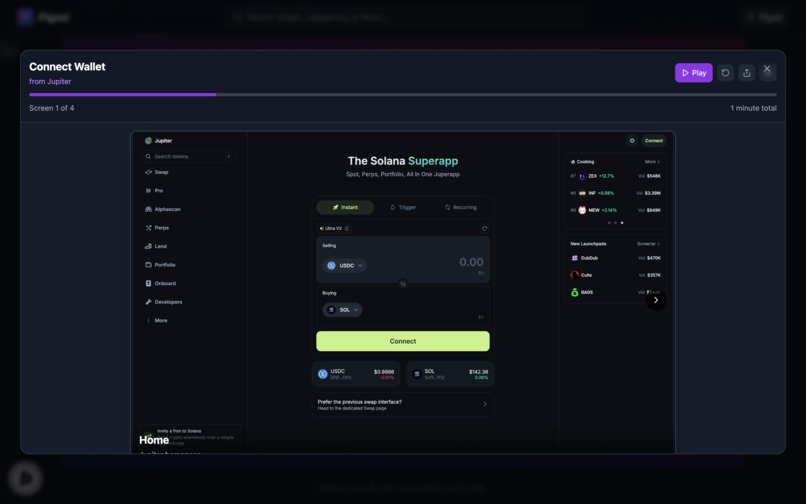Screen dimensions: 806x504
Task: Open the Screener link in New Launchpads
Action: pyautogui.click(x=648, y=244)
